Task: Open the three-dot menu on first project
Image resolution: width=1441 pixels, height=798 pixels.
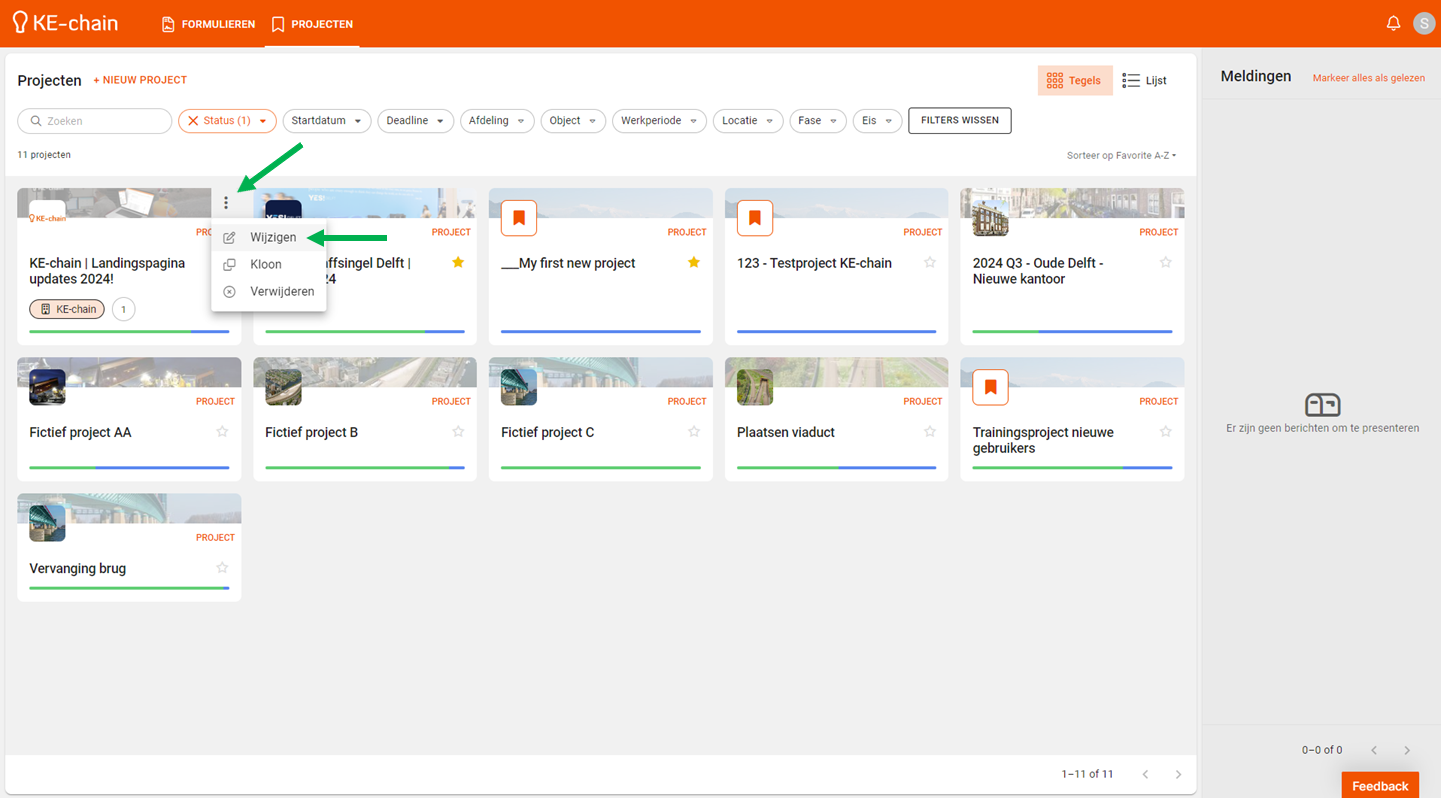Action: (x=226, y=203)
